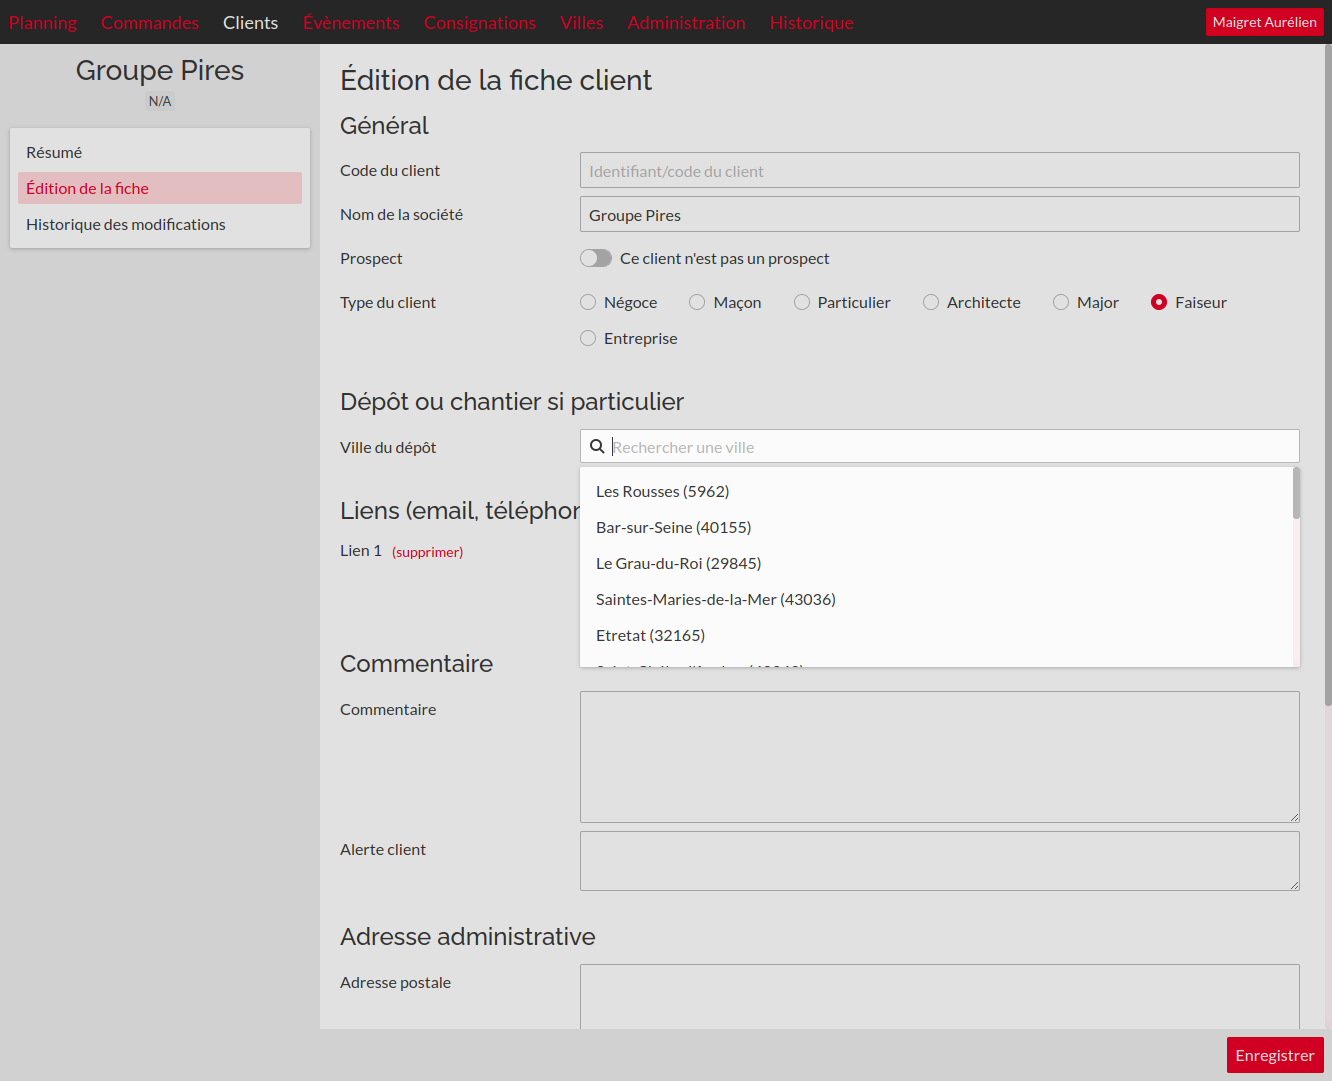Select the Maçon radio button
The image size is (1332, 1081).
697,302
